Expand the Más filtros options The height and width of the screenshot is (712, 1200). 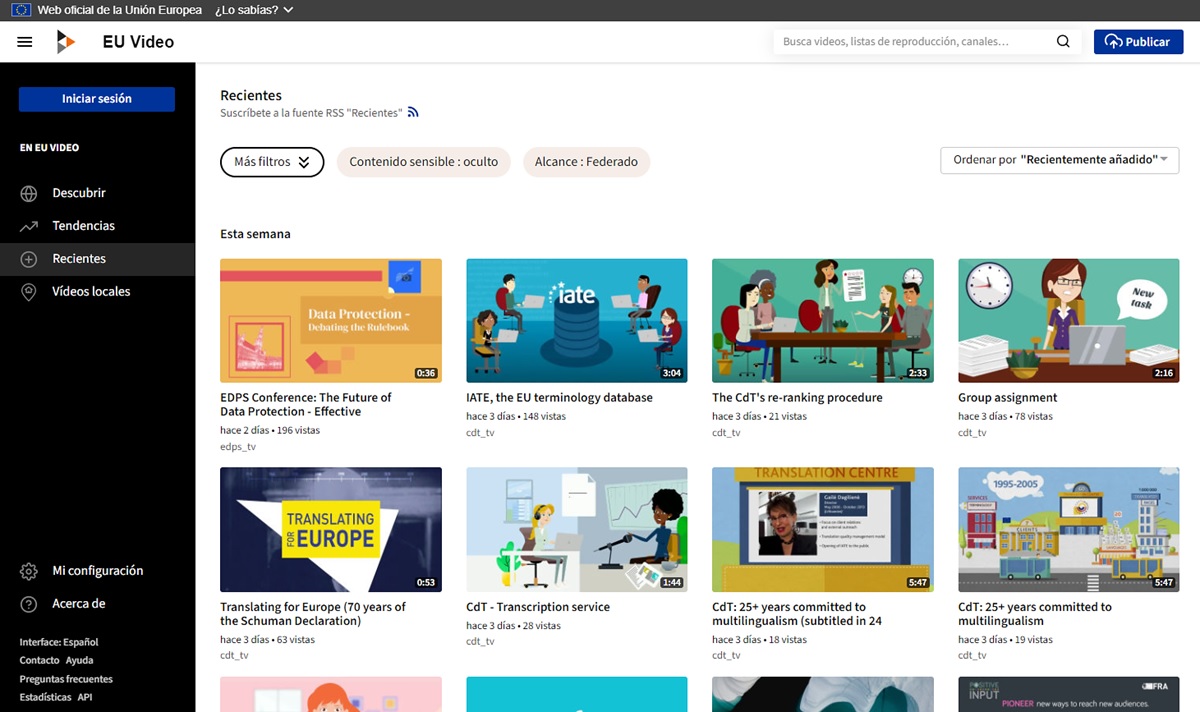pyautogui.click(x=272, y=162)
